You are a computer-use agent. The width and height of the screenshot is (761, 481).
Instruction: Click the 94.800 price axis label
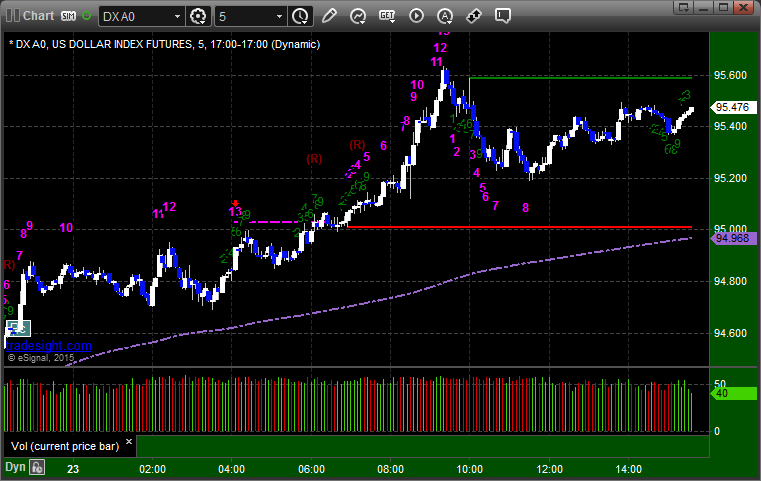pos(730,282)
